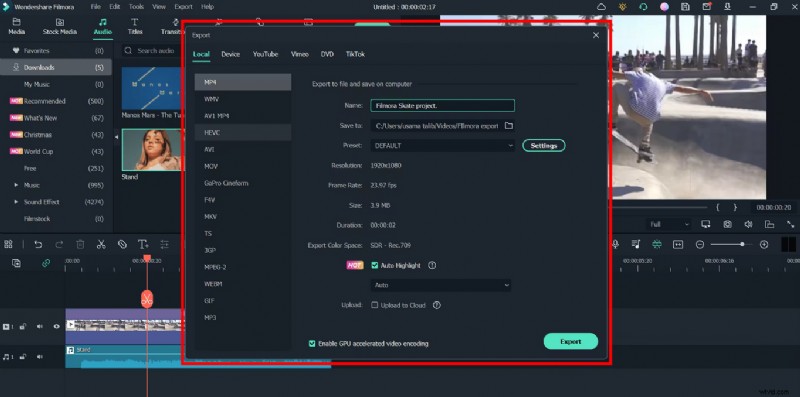Select the GIF format

pyautogui.click(x=243, y=301)
